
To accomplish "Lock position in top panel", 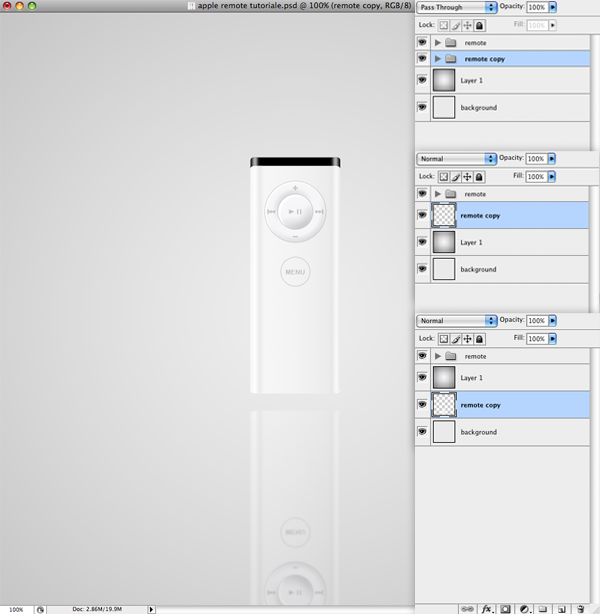I will click(467, 25).
